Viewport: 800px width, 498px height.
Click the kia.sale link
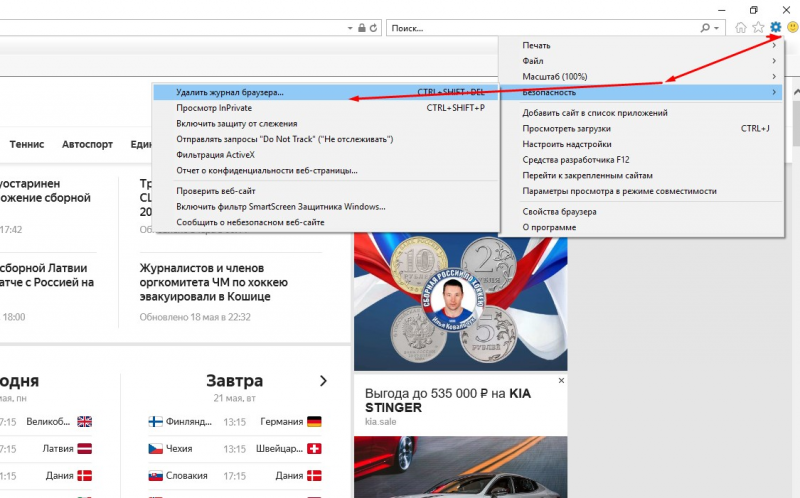(x=380, y=421)
